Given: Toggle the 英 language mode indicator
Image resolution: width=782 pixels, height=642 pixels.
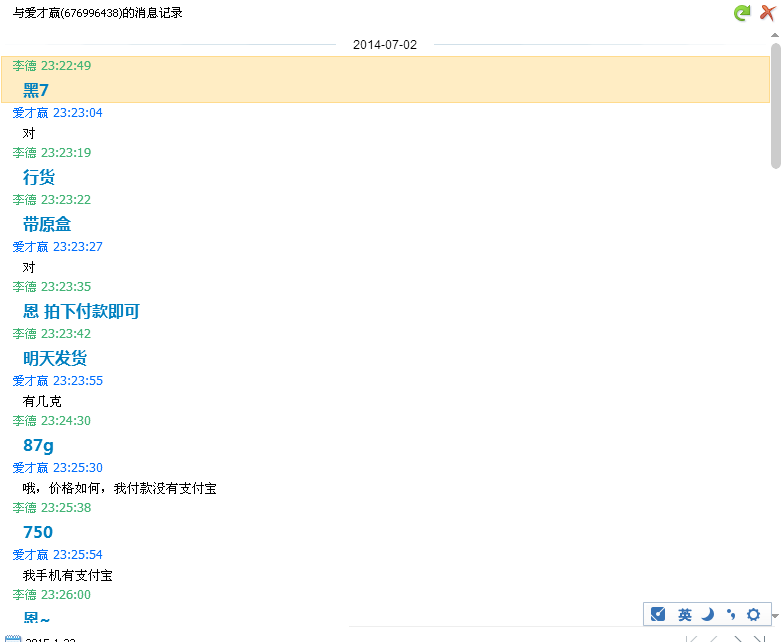Looking at the screenshot, I should coord(684,614).
